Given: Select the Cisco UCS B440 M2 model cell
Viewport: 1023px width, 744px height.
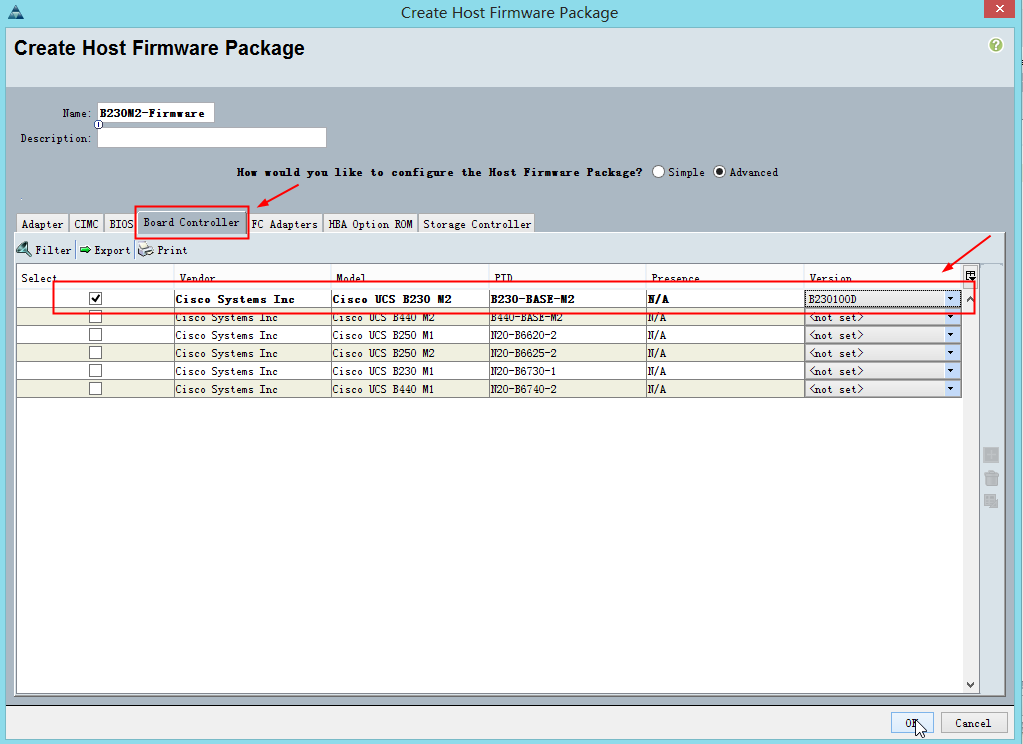Looking at the screenshot, I should coord(410,317).
